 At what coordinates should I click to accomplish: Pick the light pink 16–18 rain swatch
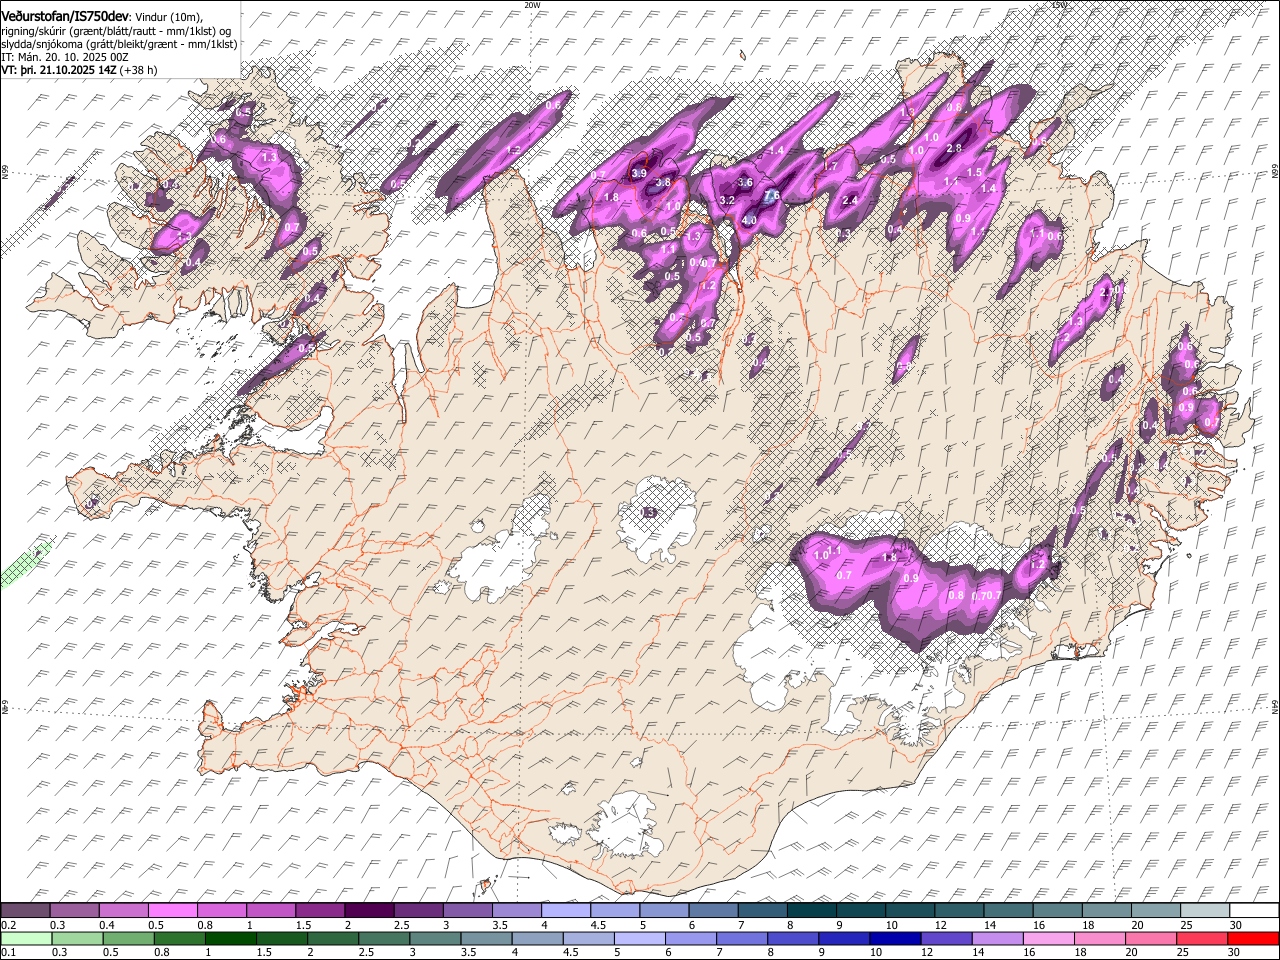click(x=1047, y=938)
